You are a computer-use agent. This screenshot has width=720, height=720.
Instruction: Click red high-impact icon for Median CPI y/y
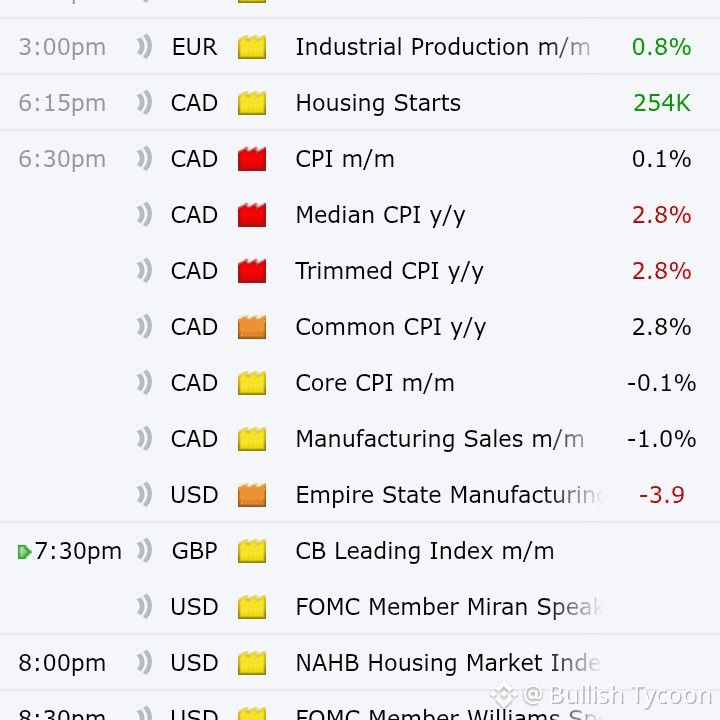click(x=252, y=215)
